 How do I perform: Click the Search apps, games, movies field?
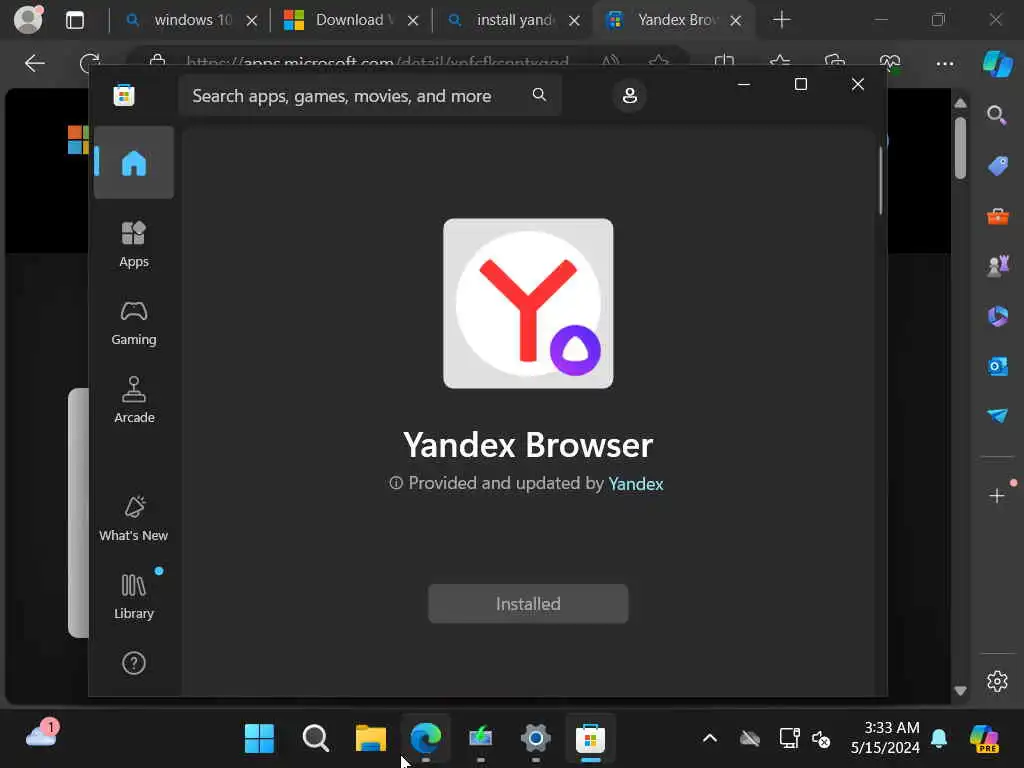tap(370, 95)
